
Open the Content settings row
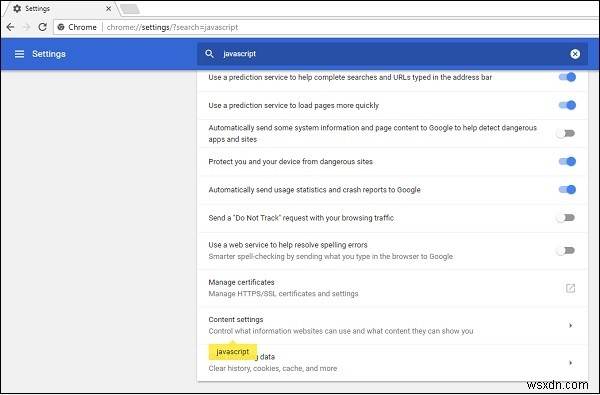392,325
